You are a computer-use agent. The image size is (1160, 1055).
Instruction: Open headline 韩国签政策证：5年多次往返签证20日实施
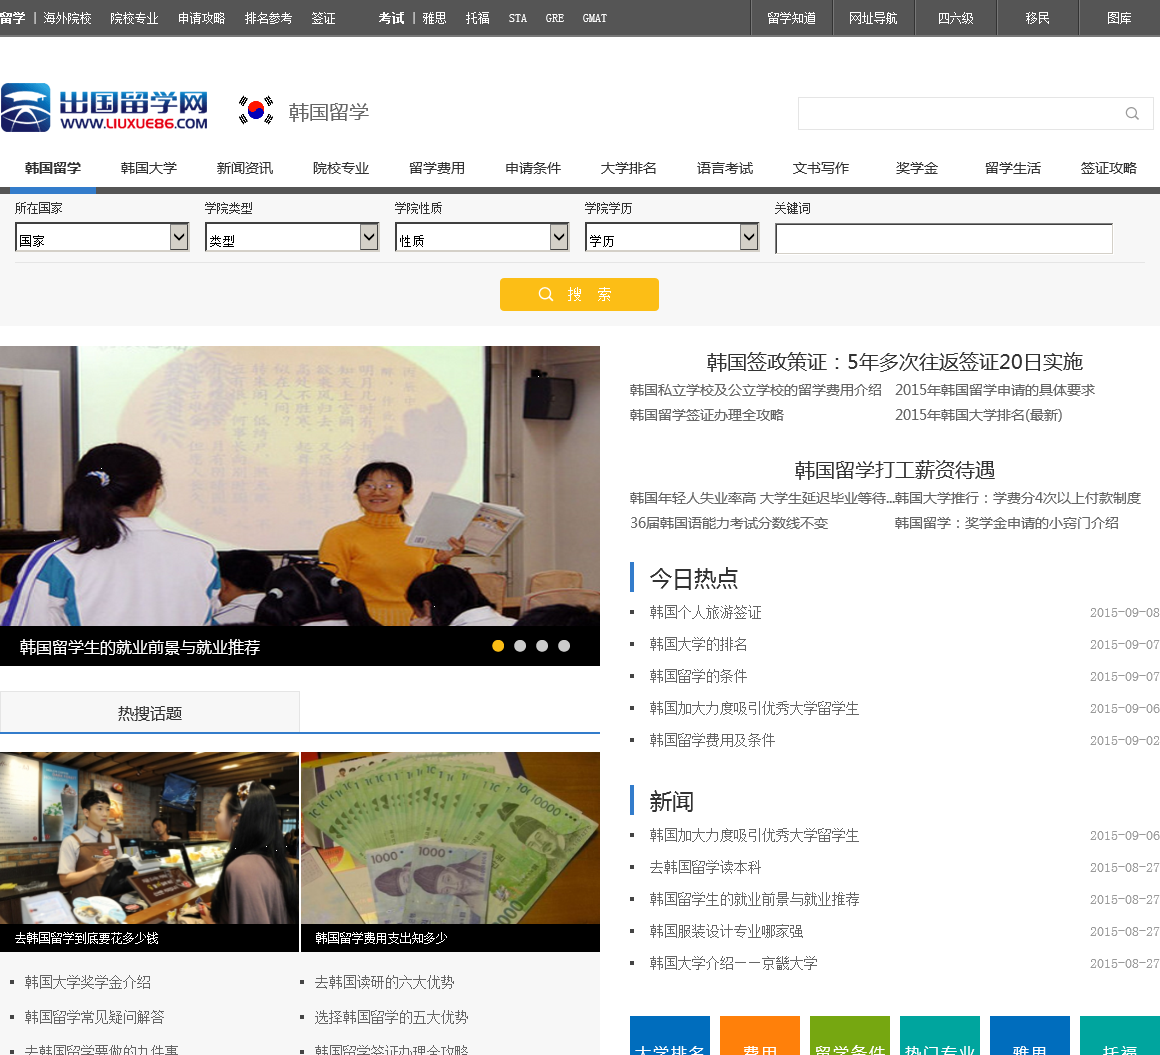(x=894, y=362)
